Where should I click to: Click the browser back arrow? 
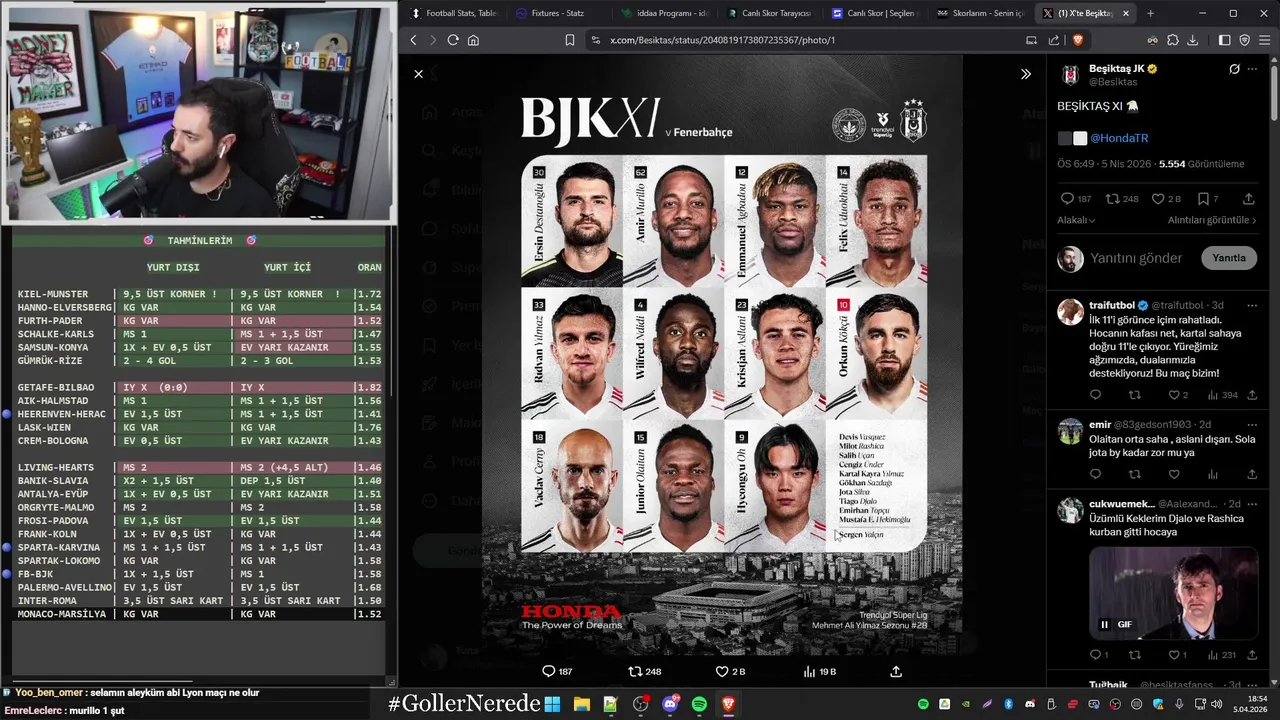click(413, 40)
